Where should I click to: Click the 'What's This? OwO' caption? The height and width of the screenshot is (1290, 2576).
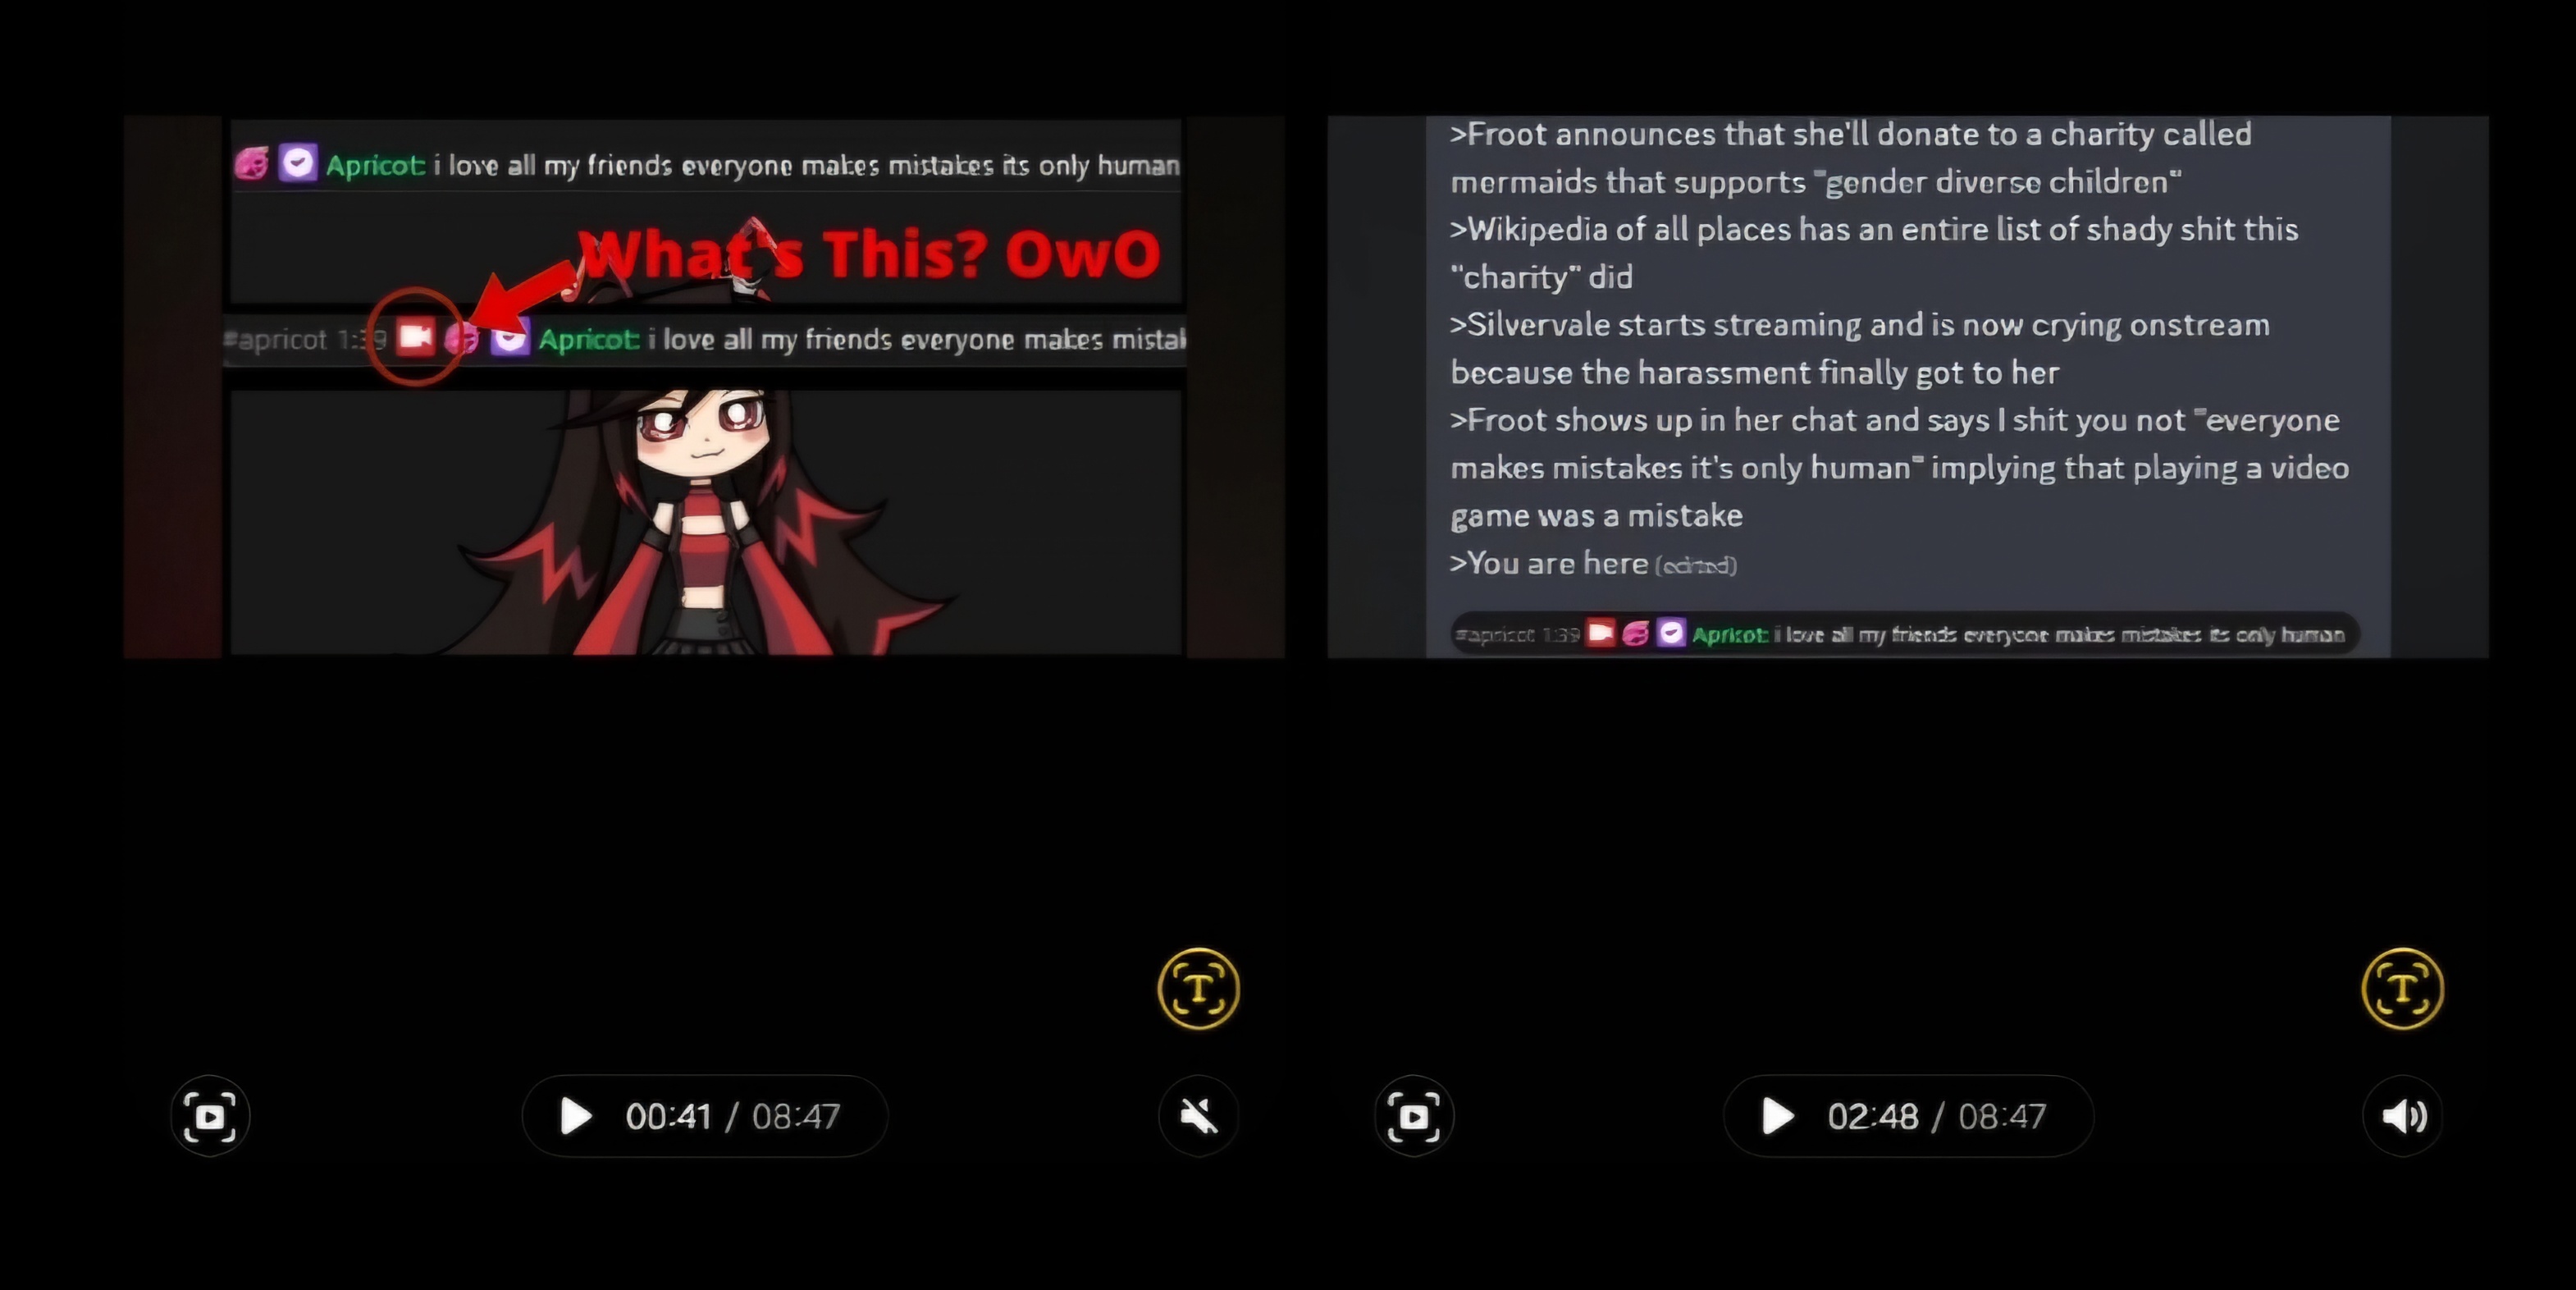[869, 253]
